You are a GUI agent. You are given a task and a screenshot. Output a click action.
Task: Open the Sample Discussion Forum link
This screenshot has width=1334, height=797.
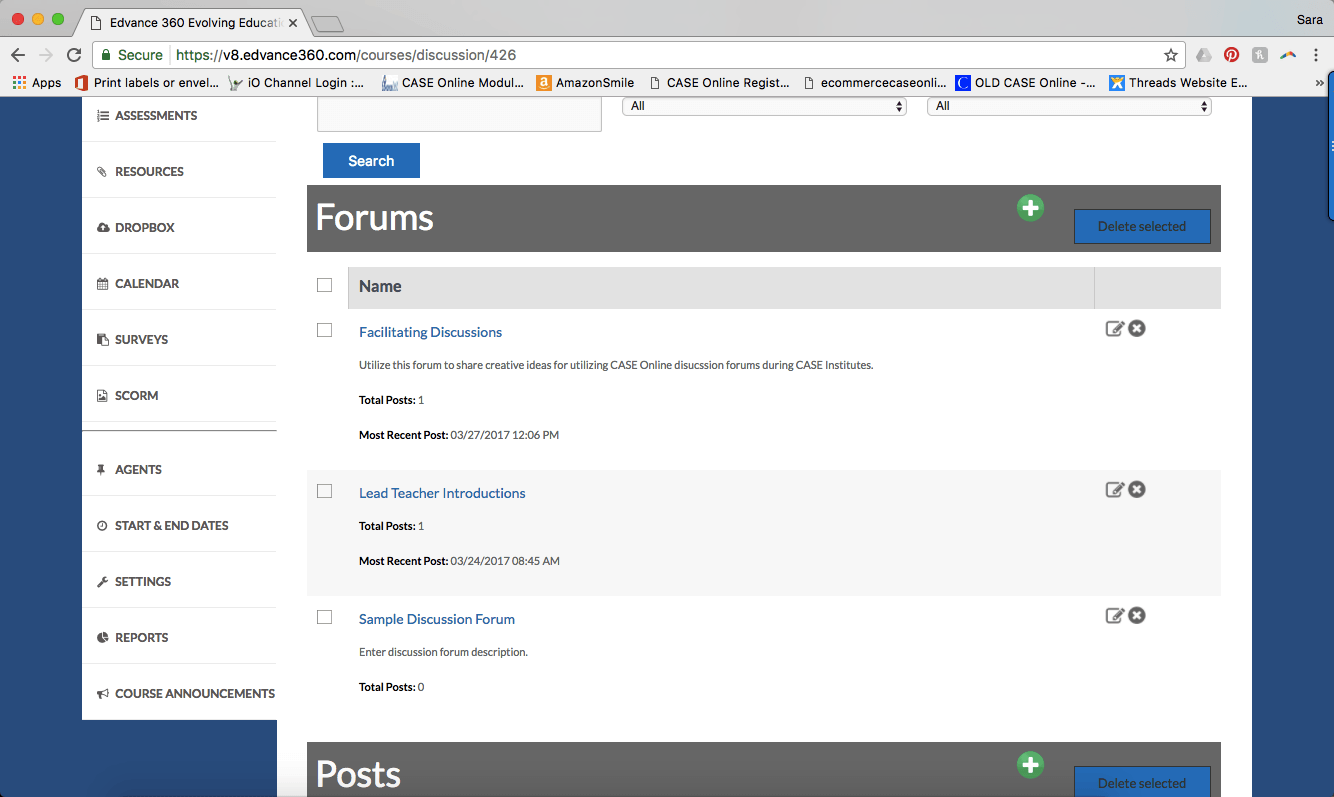(x=437, y=619)
